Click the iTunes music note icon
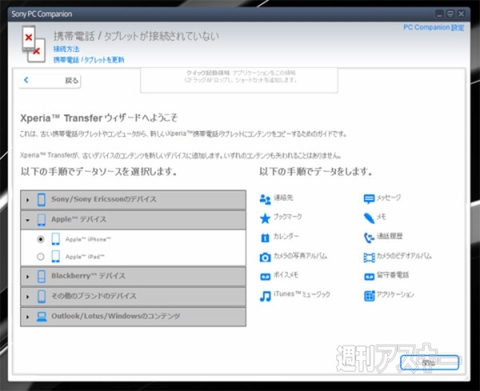Viewport: 480px width, 391px height. pos(265,296)
